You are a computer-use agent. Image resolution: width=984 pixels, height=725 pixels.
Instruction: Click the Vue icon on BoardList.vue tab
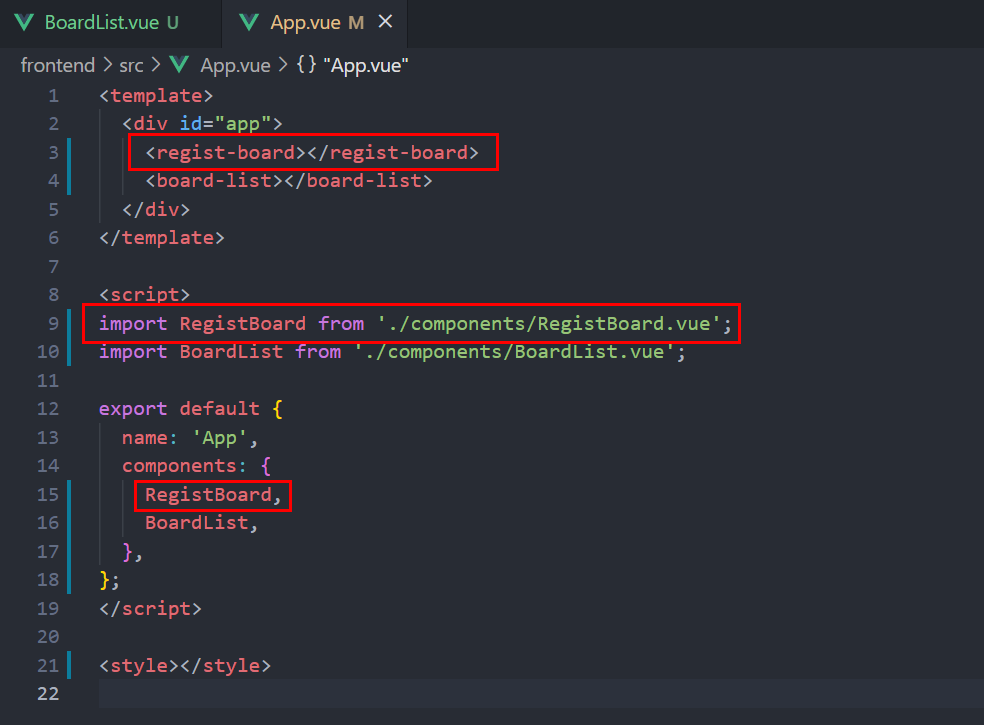[24, 23]
